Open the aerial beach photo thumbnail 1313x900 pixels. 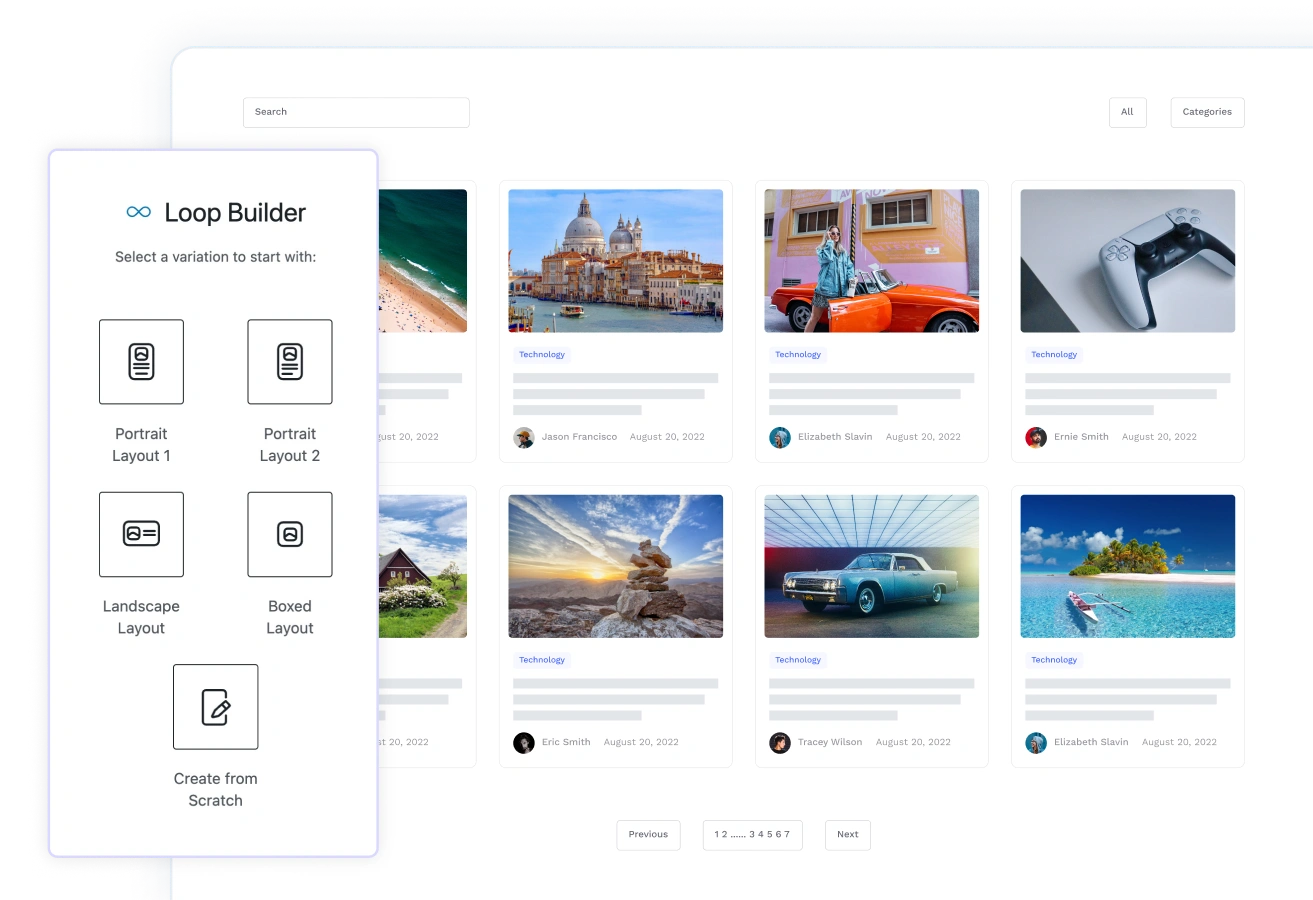click(422, 261)
